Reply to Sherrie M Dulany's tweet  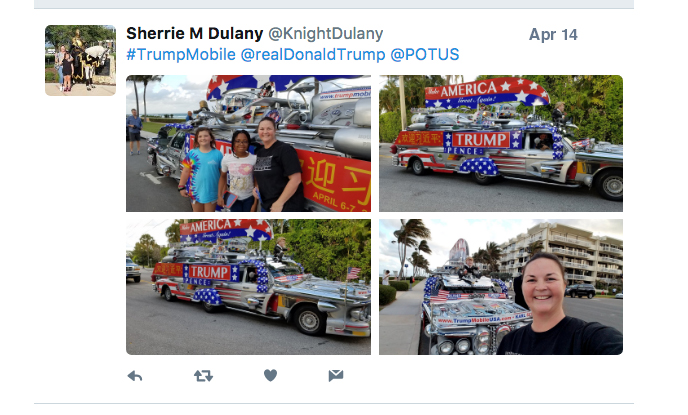click(135, 376)
